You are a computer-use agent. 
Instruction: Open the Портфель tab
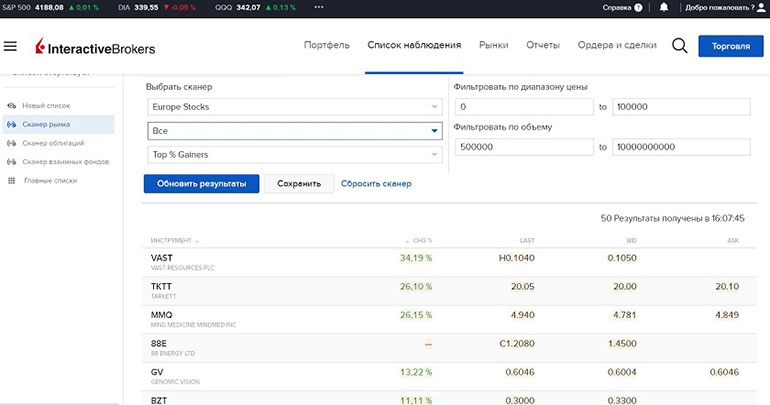tap(327, 45)
